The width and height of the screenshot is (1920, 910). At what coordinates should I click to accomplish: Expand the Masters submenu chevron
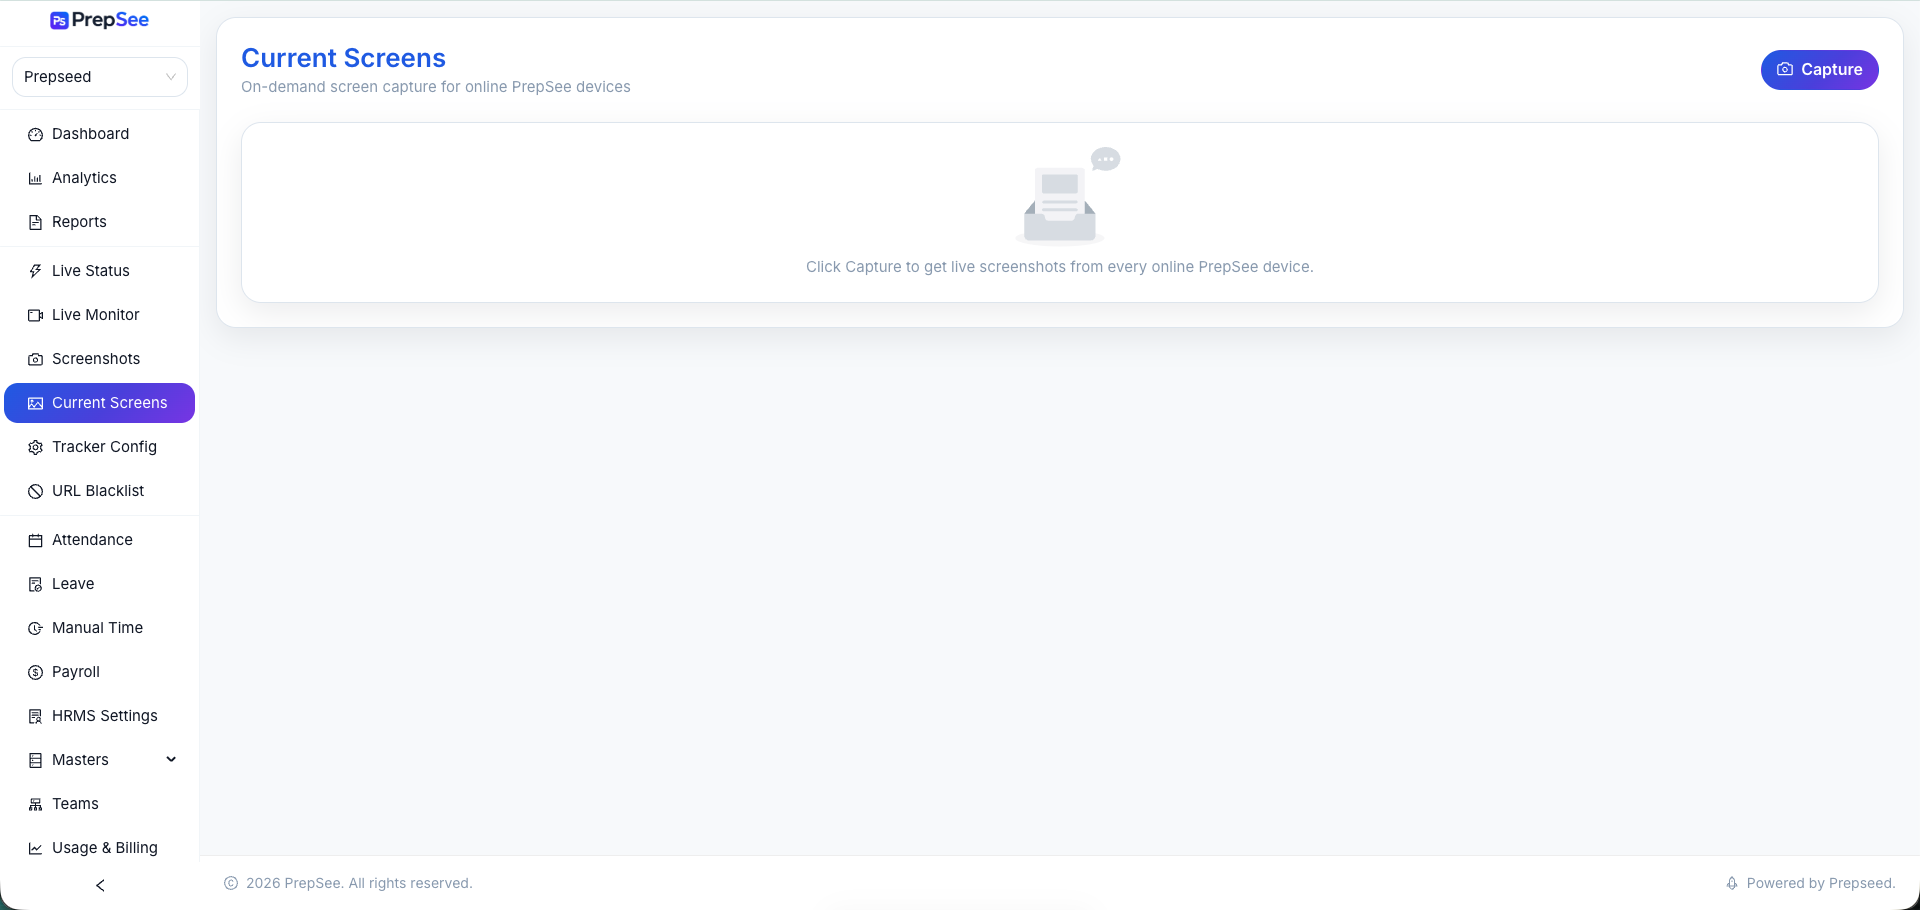[171, 760]
